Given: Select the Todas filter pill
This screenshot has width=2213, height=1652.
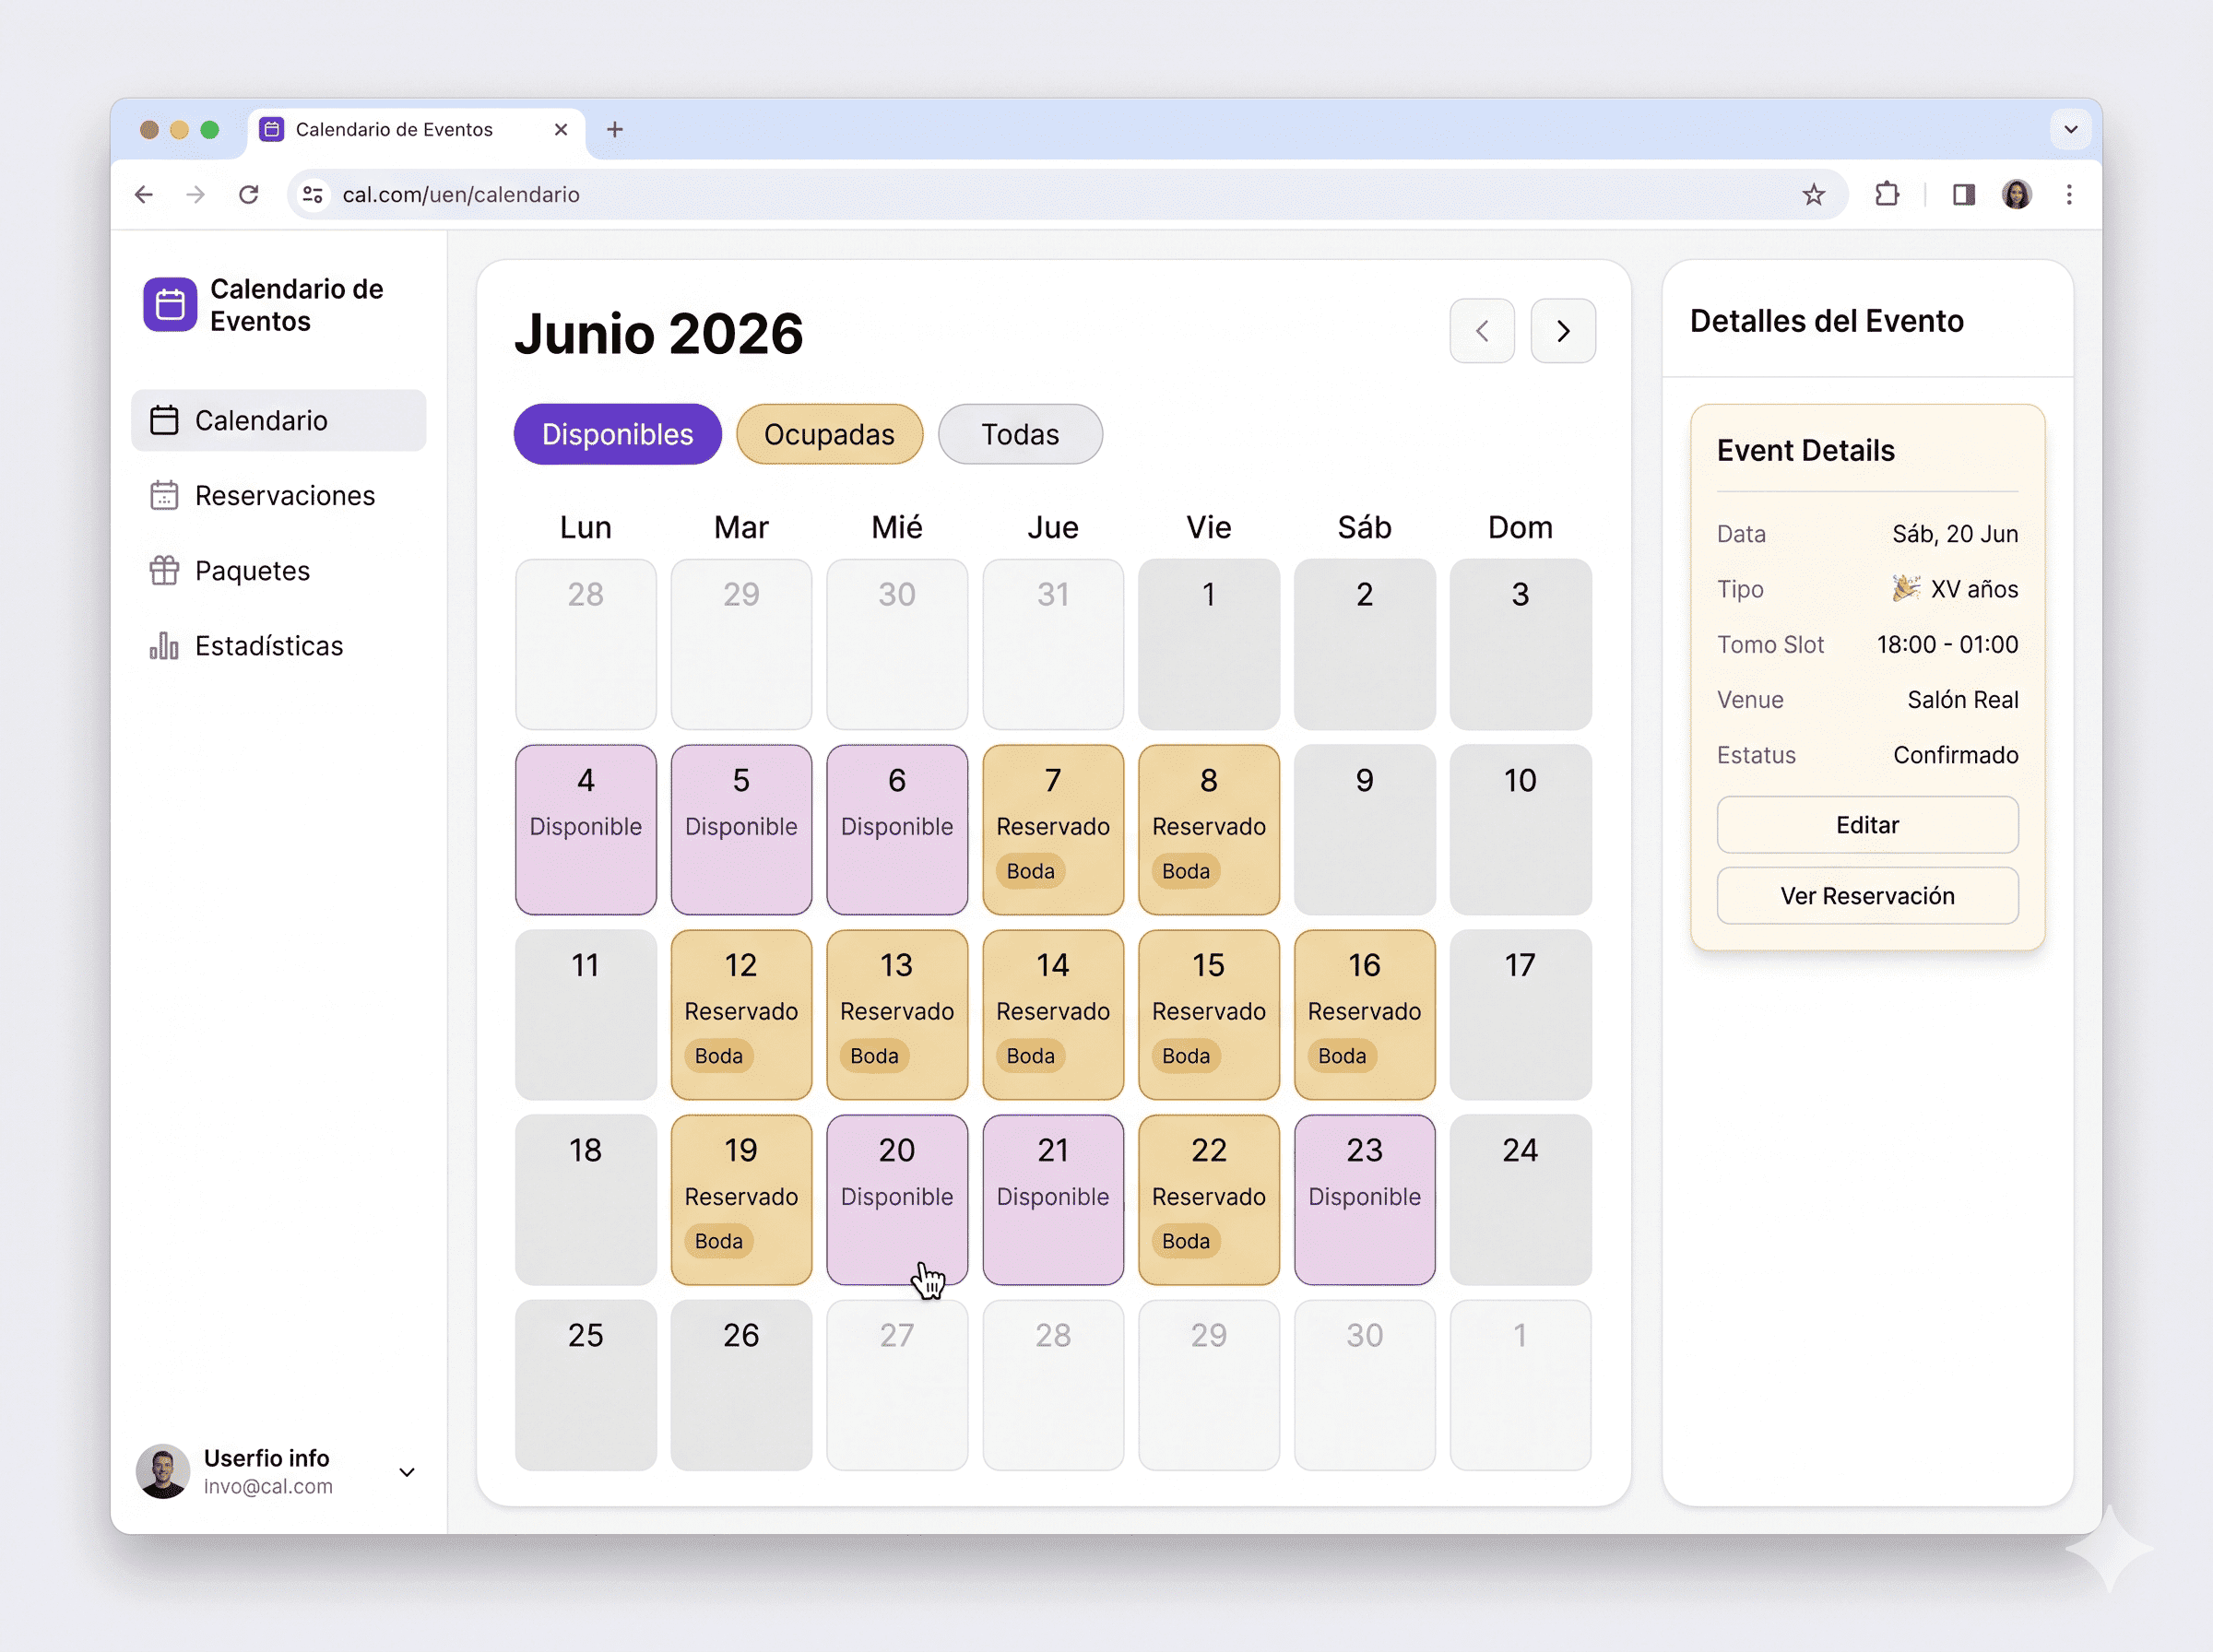Looking at the screenshot, I should 1020,434.
